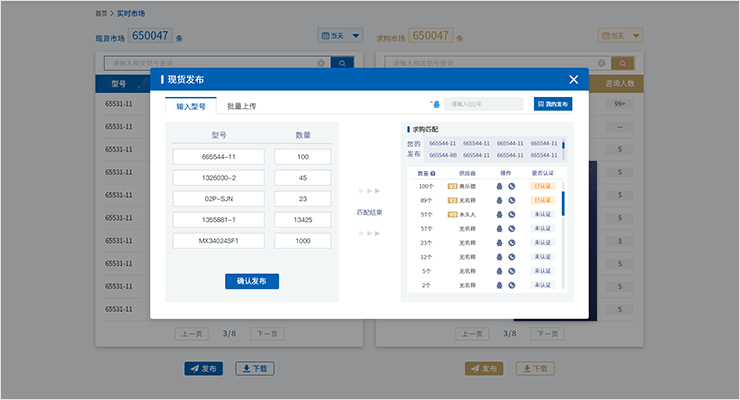Click the blue 发布 button at the bottom
The height and width of the screenshot is (400, 740).
[x=203, y=368]
